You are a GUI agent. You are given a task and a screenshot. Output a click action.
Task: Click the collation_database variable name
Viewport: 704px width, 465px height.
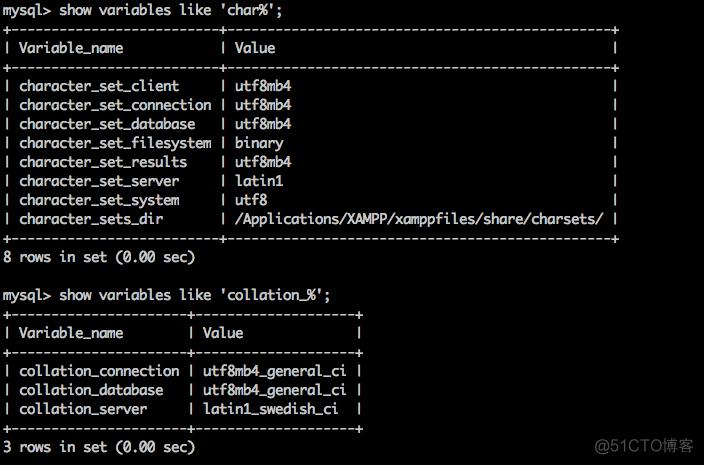(x=91, y=390)
